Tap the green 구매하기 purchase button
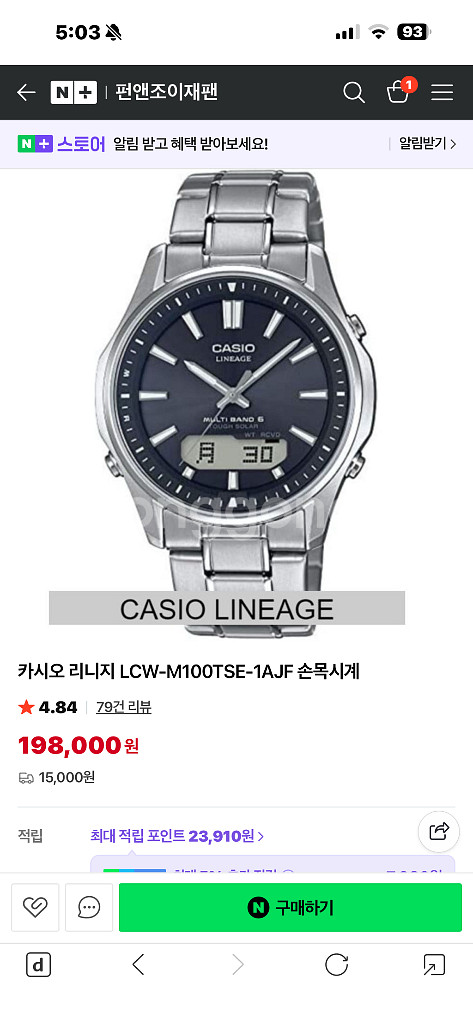Viewport: 473px width, 1024px height. pyautogui.click(x=290, y=907)
